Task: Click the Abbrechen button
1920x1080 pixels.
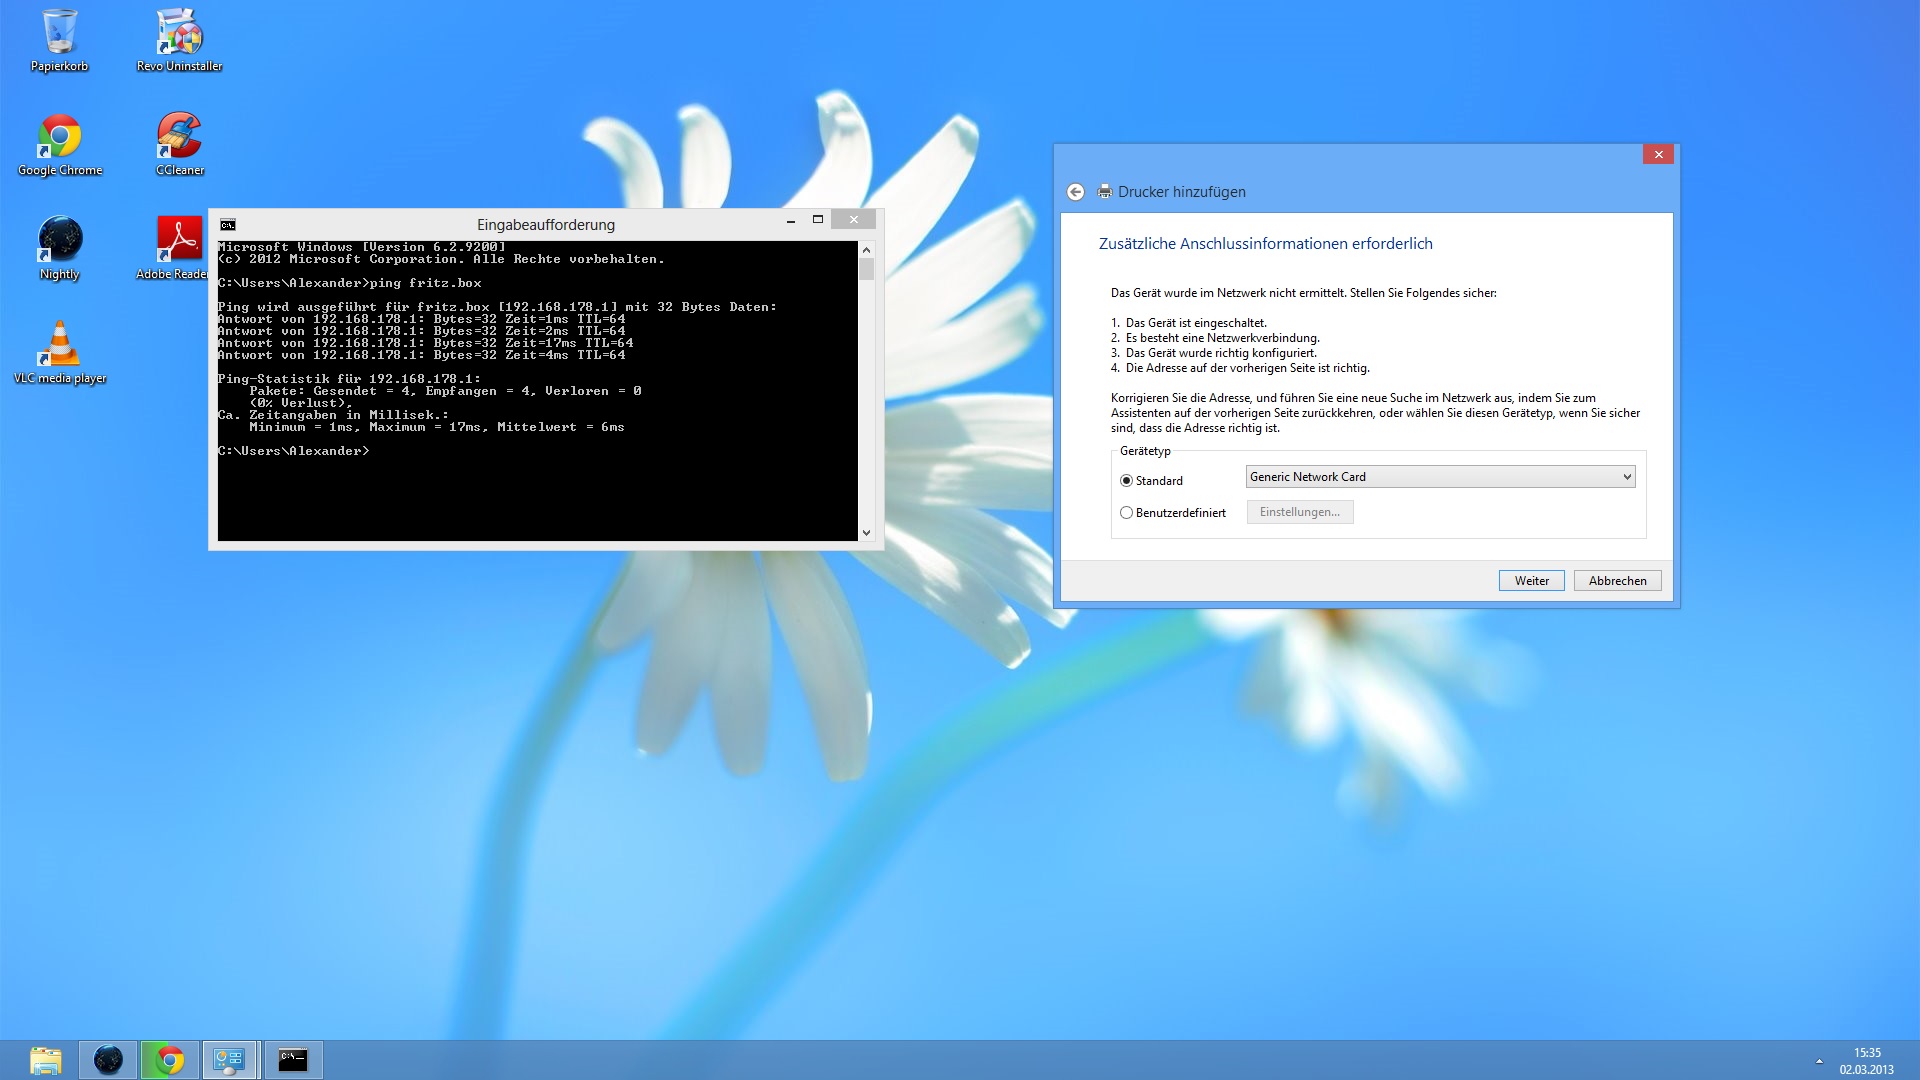Action: 1617,581
